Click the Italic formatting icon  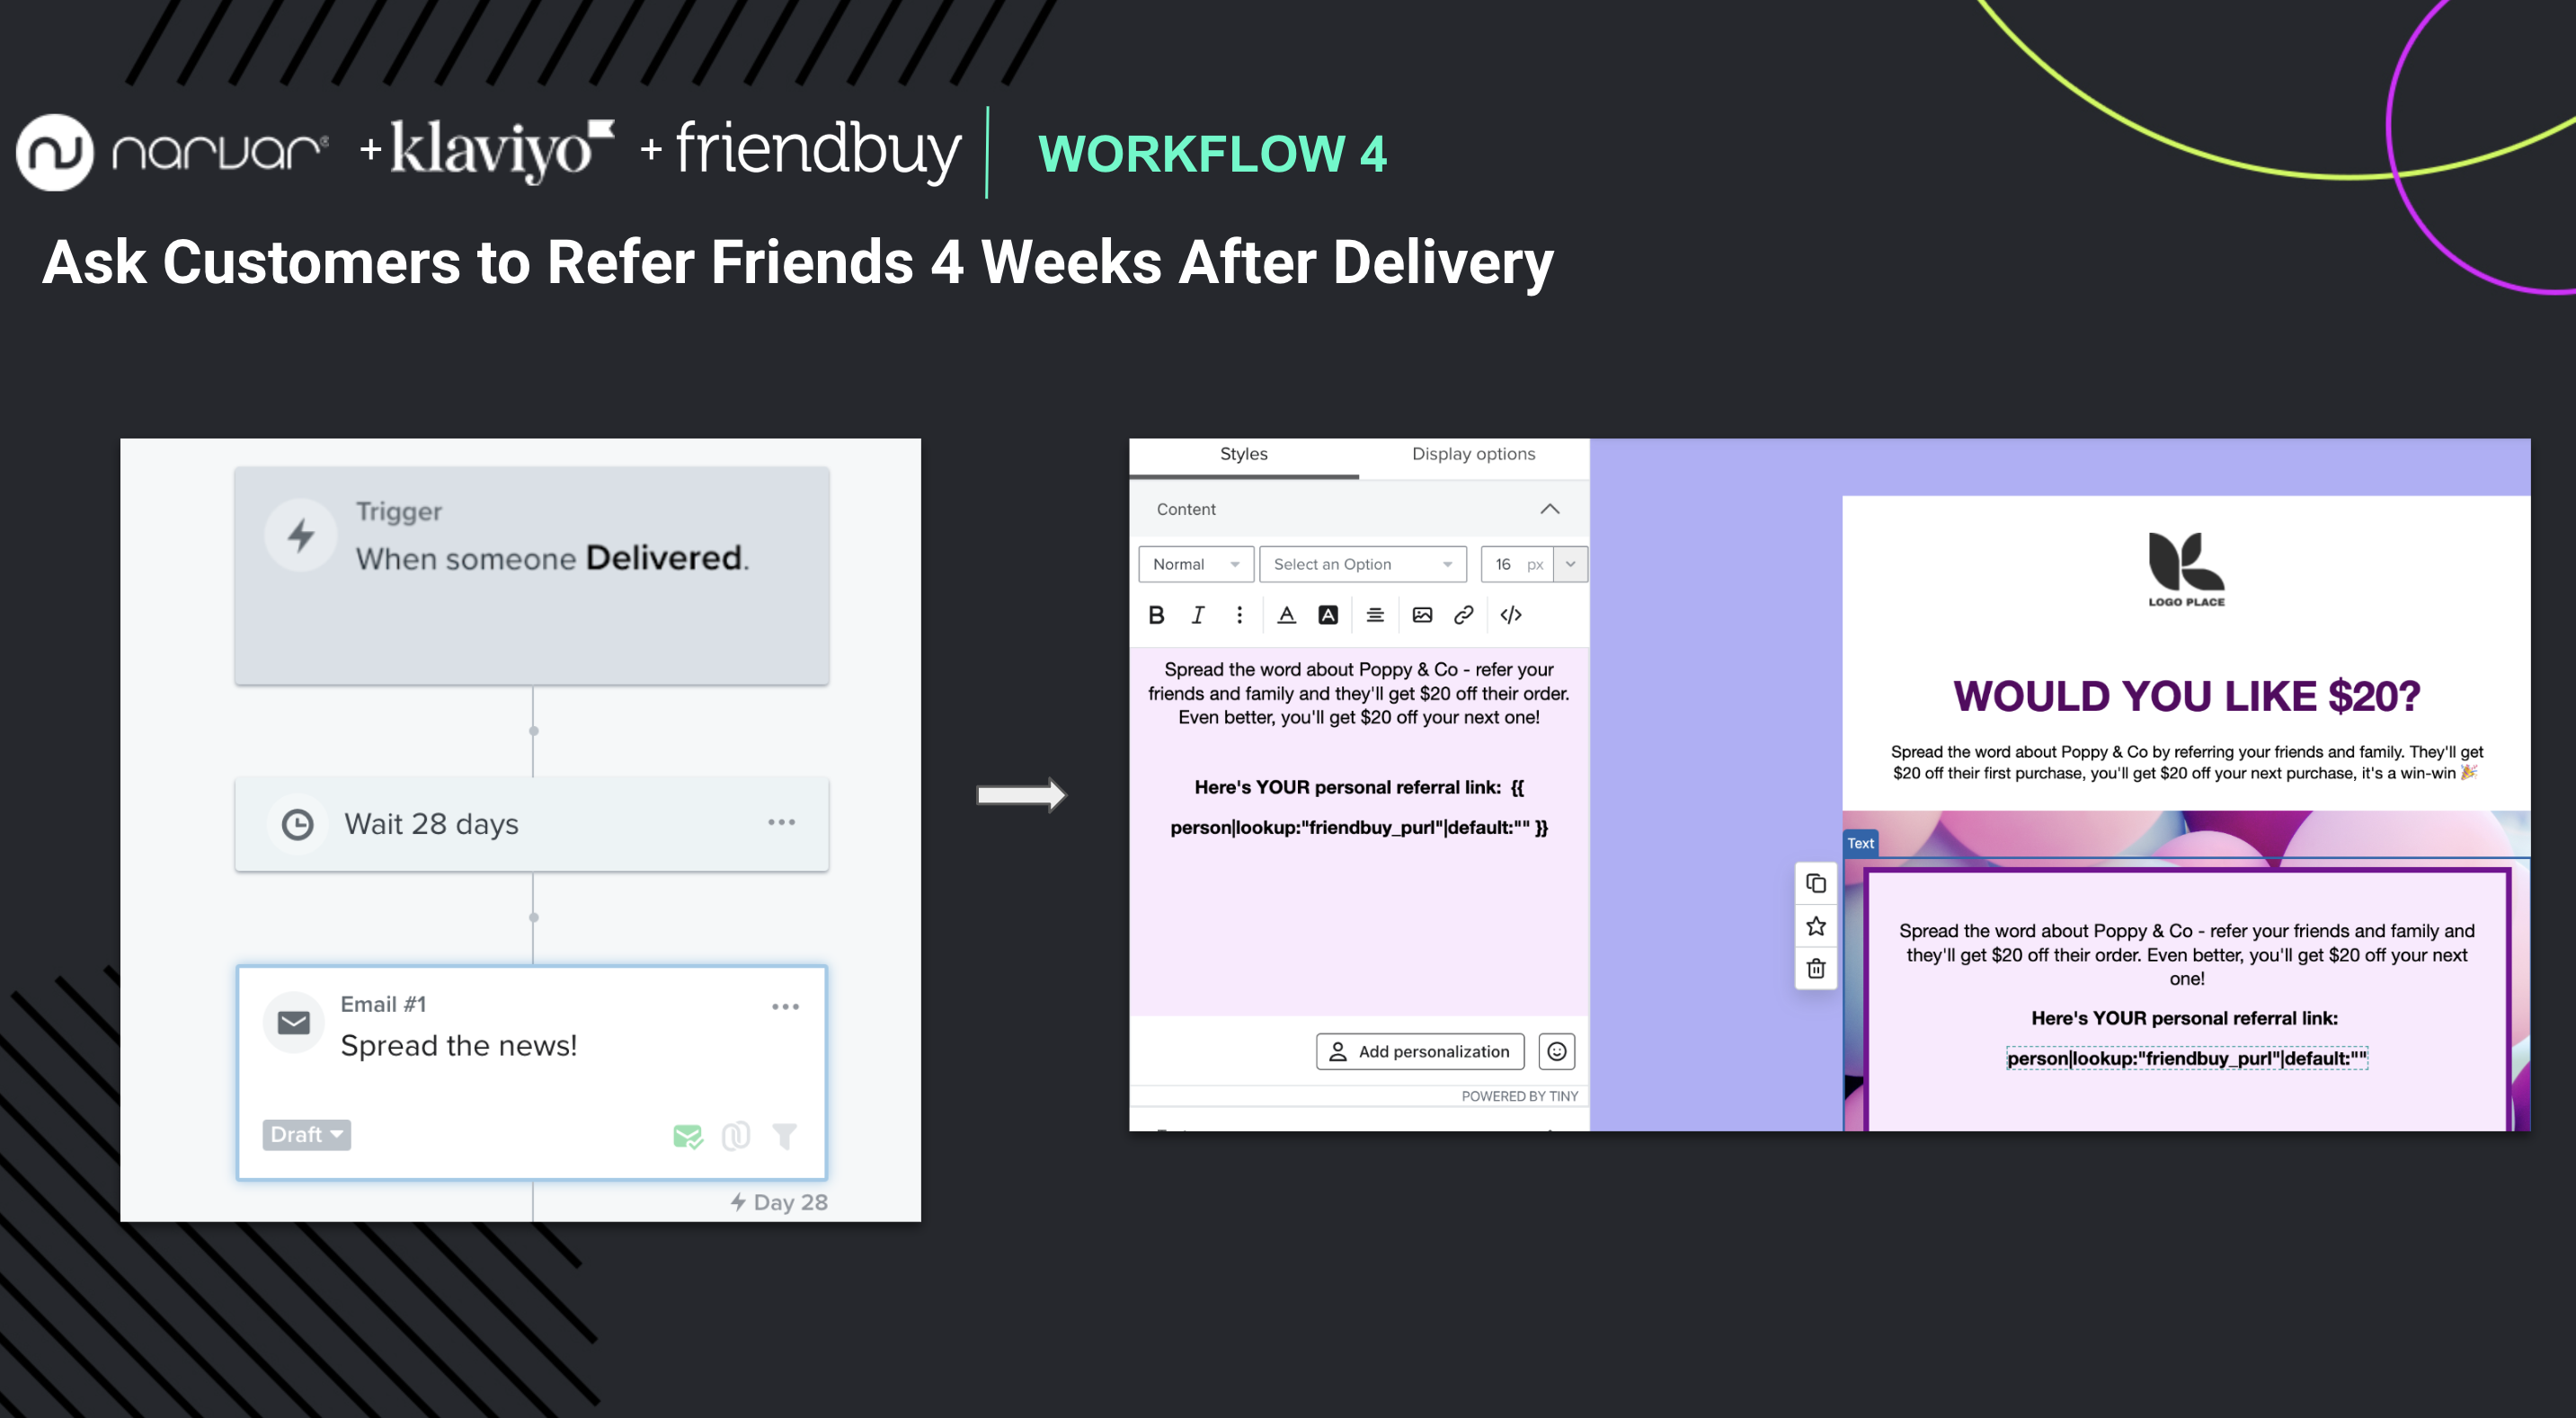pos(1196,613)
